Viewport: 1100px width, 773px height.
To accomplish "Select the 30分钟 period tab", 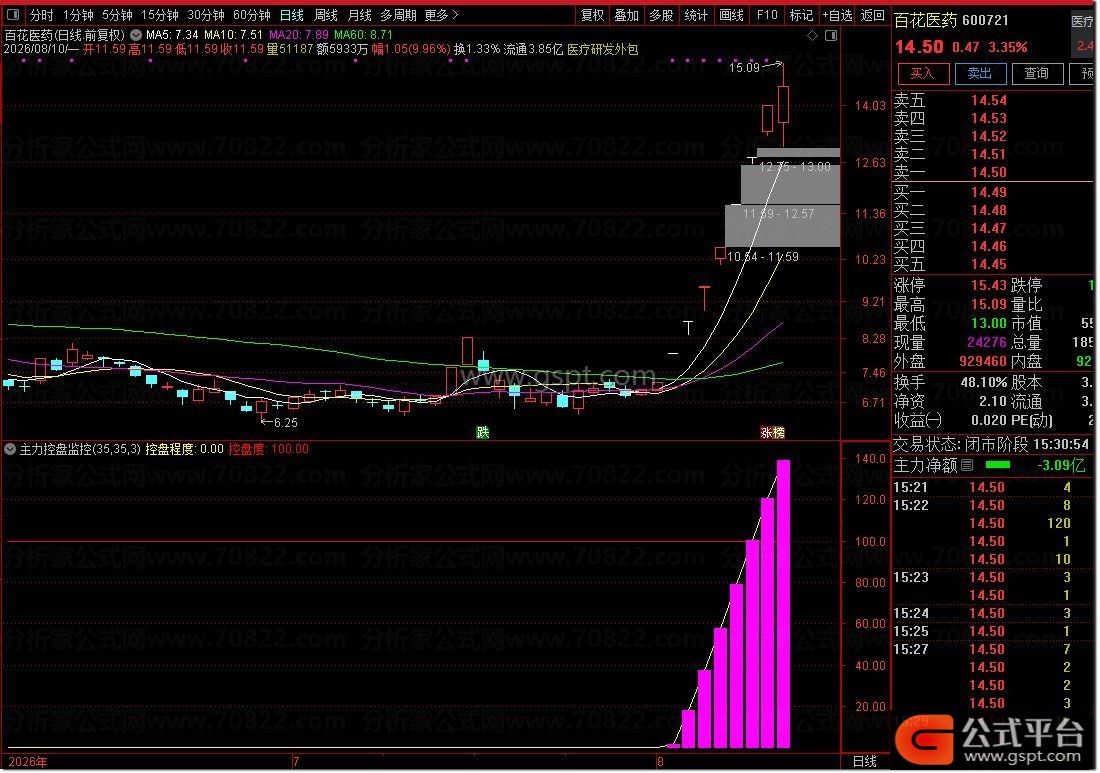I will click(x=206, y=15).
